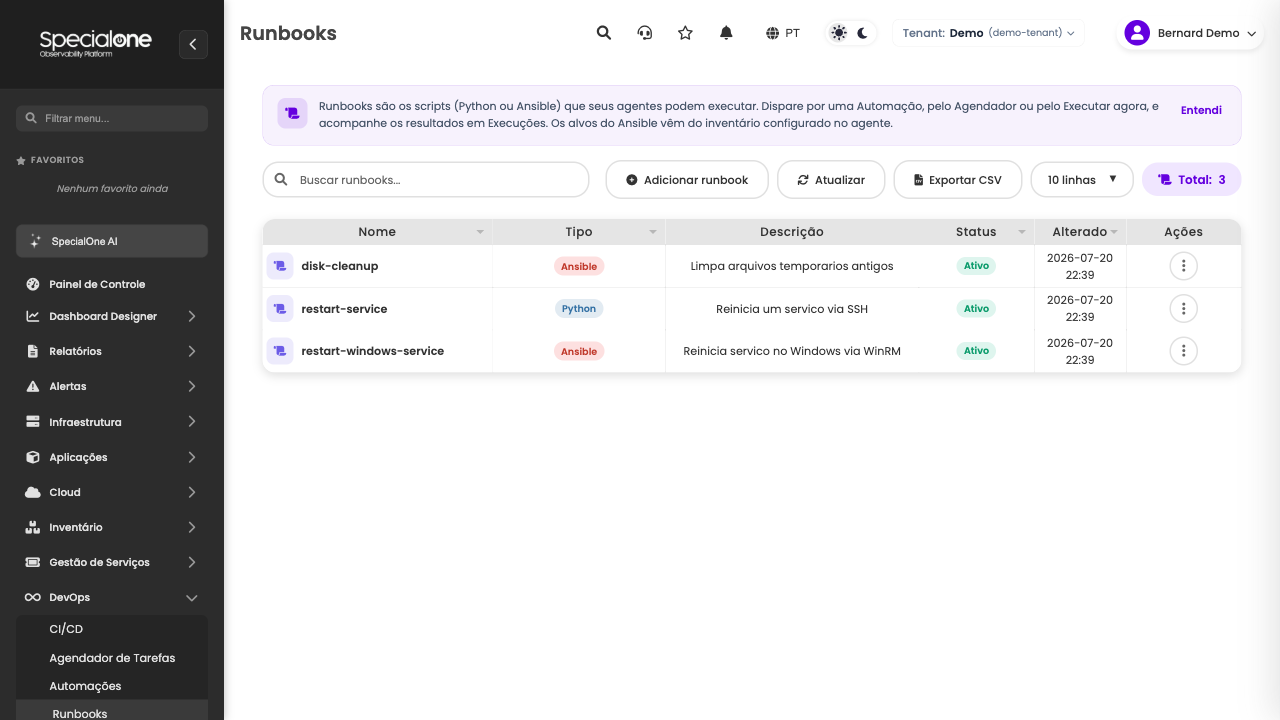Expand the Aplicações submenu chevron

pyautogui.click(x=192, y=457)
